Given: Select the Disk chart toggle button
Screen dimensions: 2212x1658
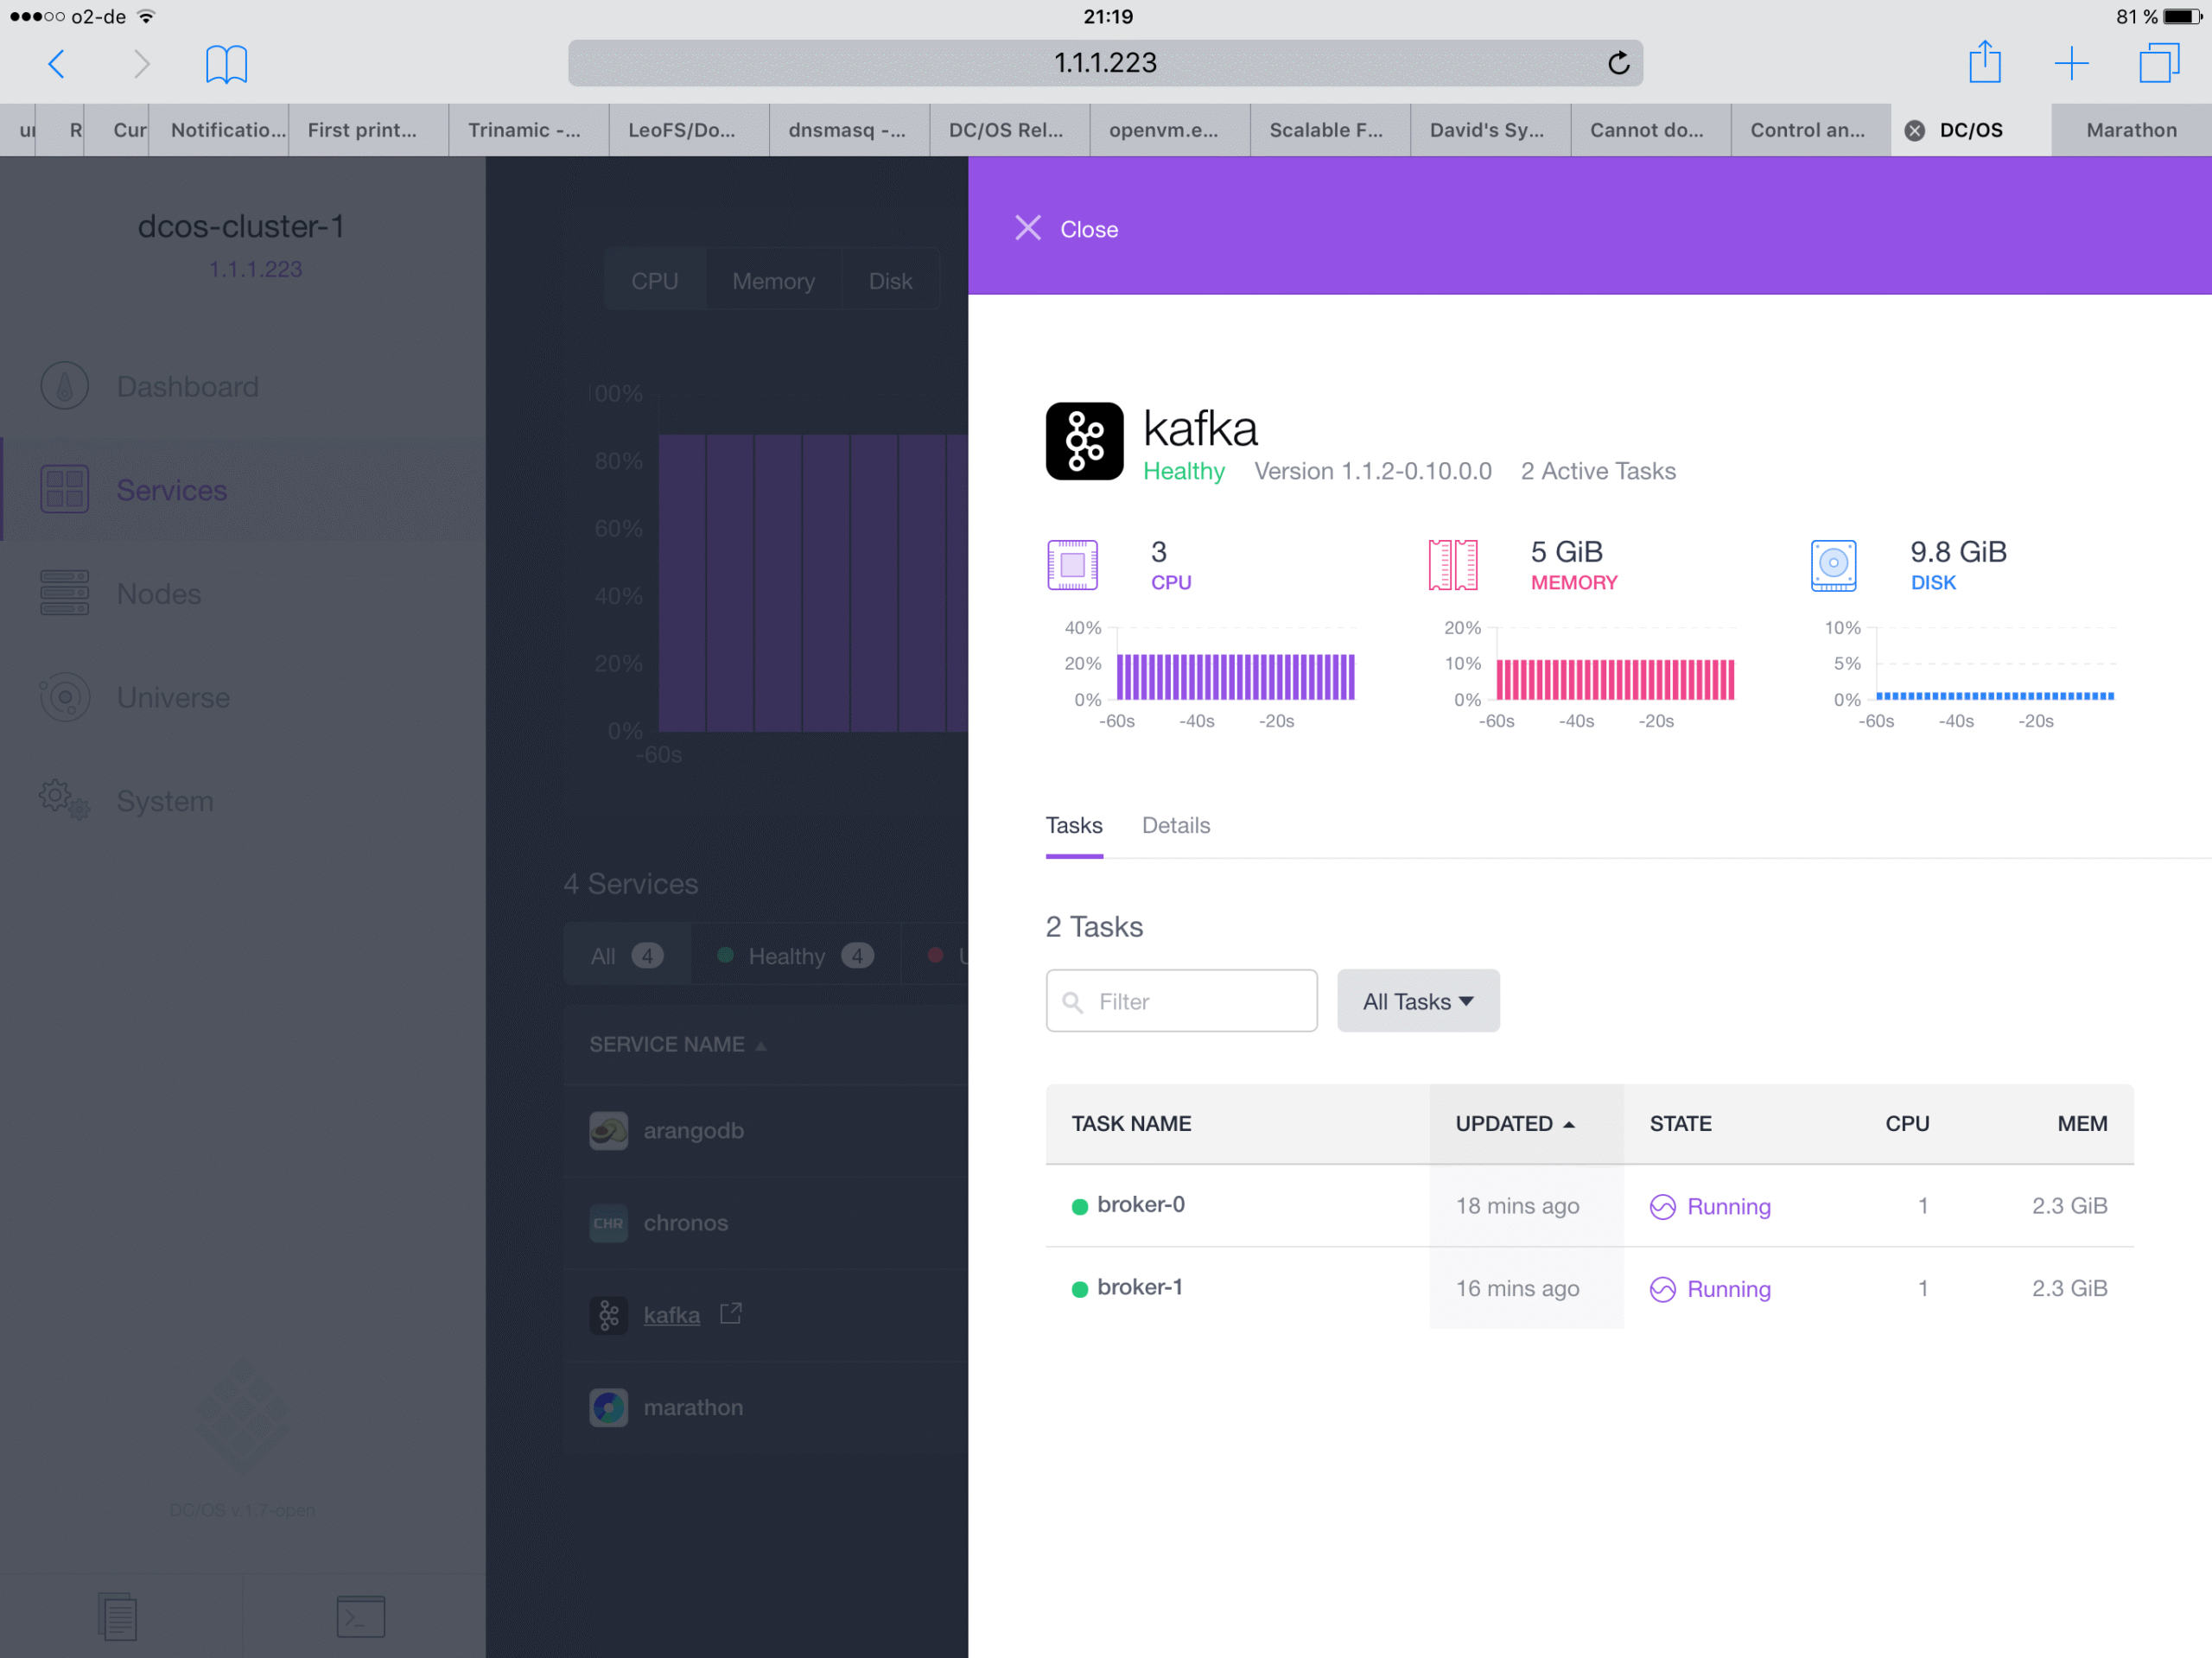Looking at the screenshot, I should (890, 281).
